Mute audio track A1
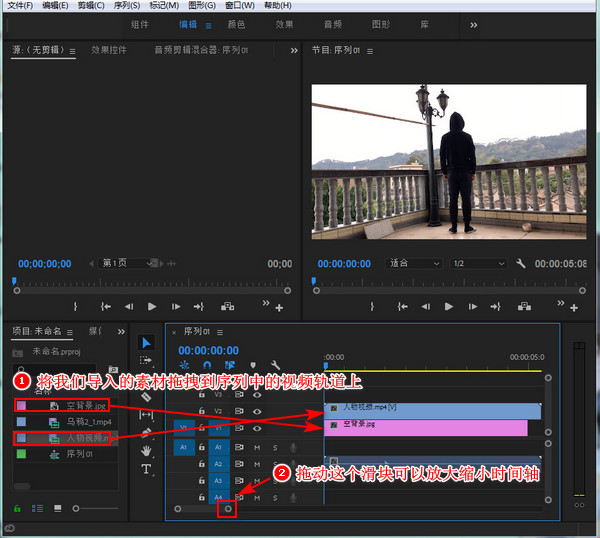The image size is (600, 538). pyautogui.click(x=257, y=447)
